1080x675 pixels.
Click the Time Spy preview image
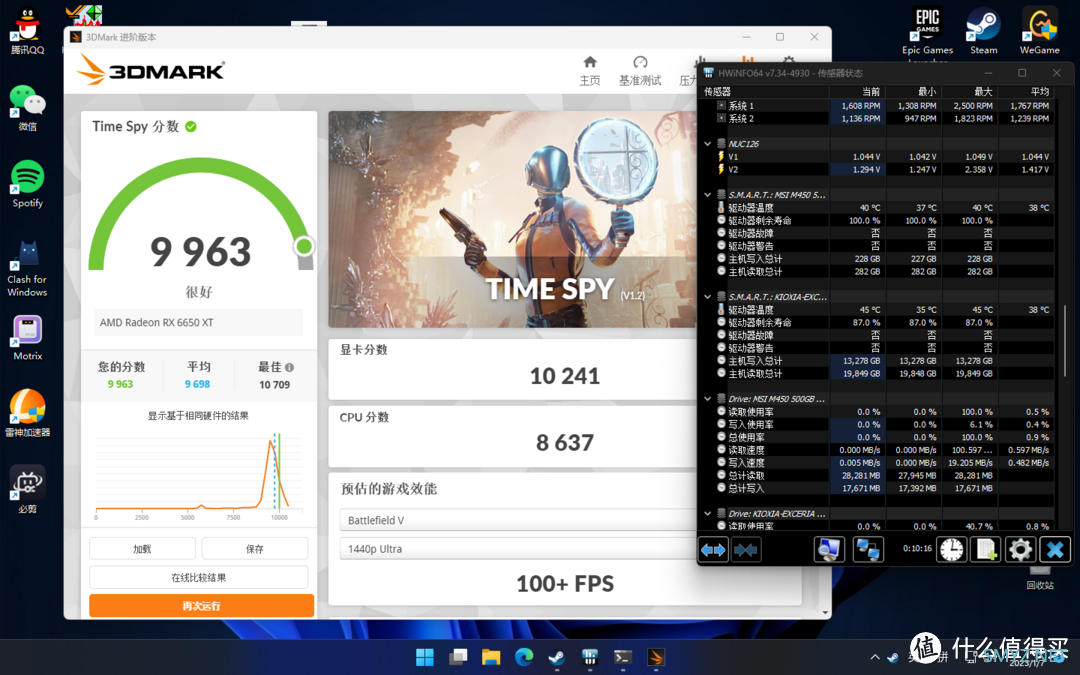pos(512,219)
